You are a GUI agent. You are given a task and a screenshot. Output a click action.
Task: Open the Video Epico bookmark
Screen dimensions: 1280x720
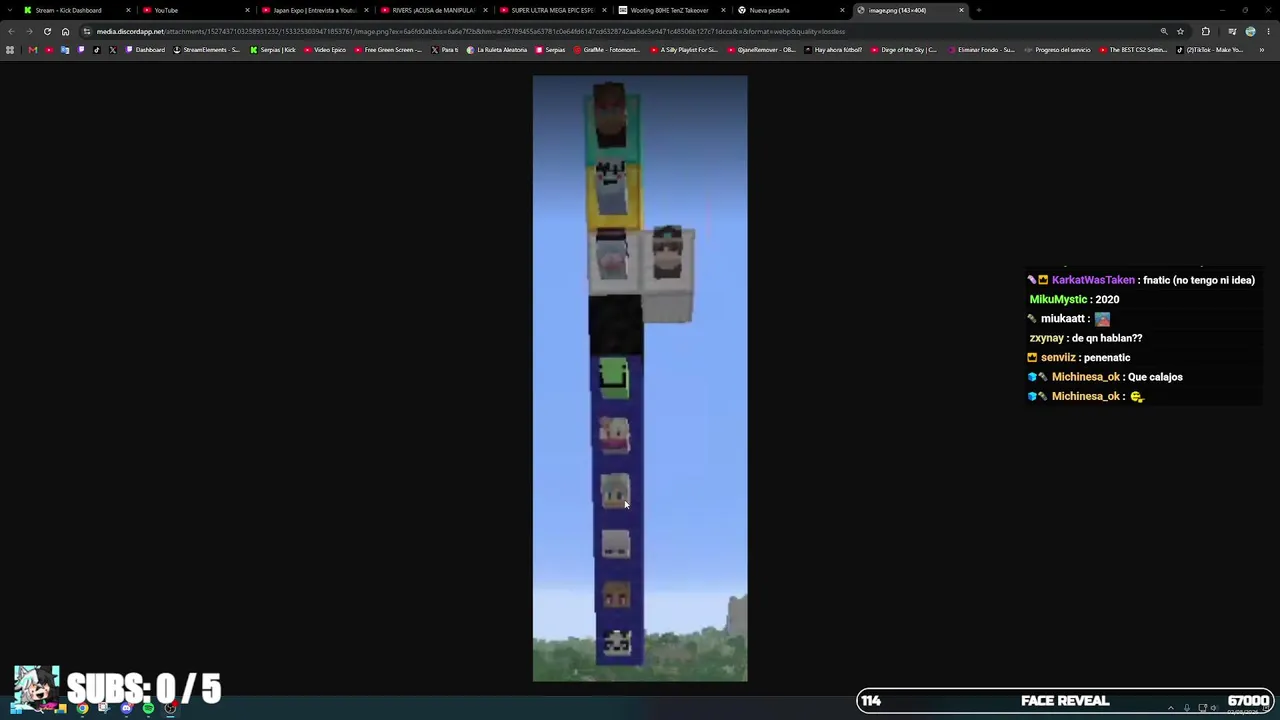(325, 50)
